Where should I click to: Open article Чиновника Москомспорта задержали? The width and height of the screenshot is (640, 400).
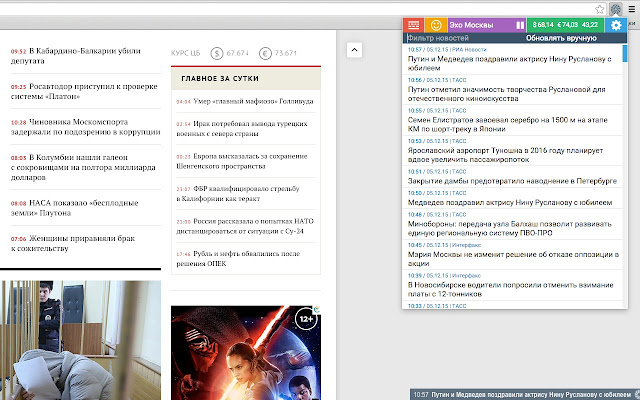(85, 127)
